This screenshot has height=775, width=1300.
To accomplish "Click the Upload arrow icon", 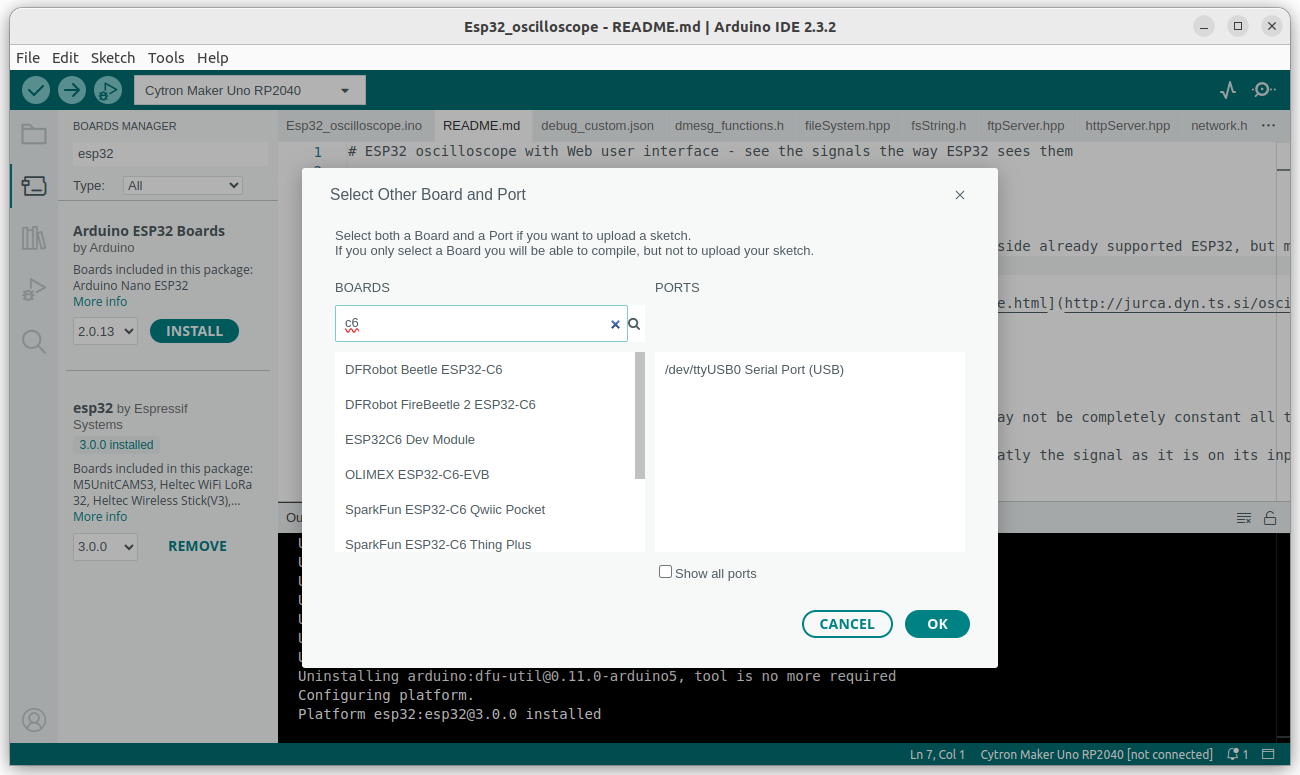I will click(x=71, y=90).
